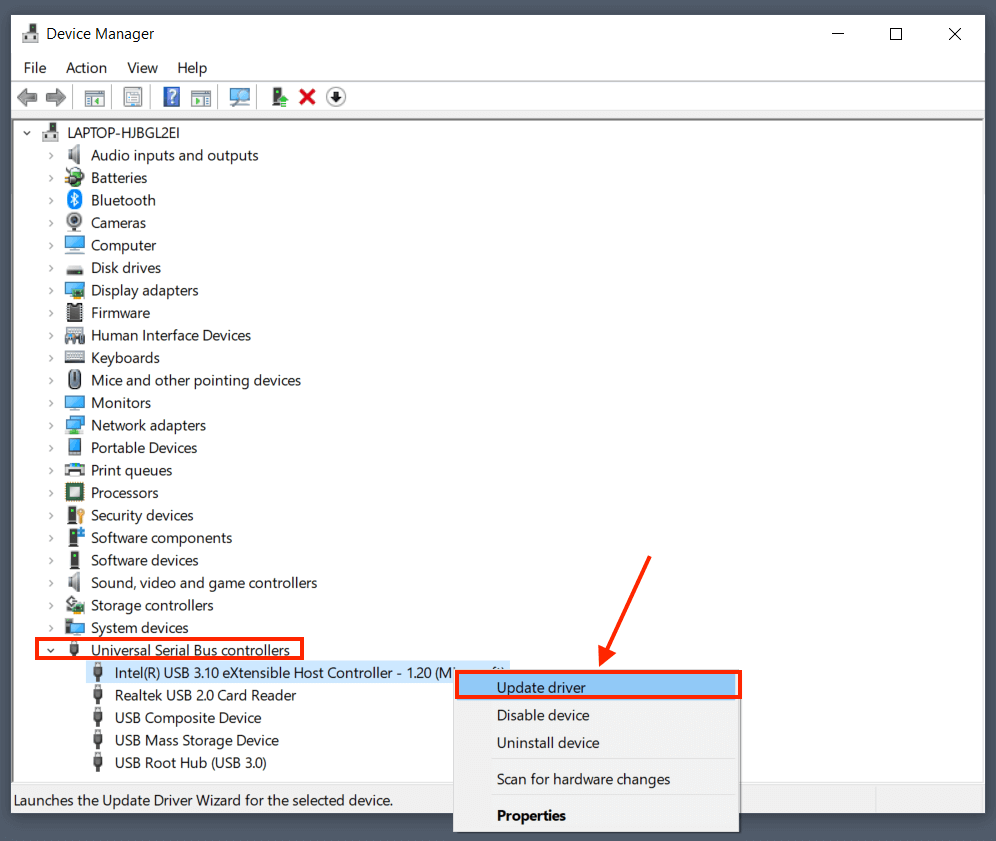Screen dimensions: 996x841
Task: Click the LAPTOP-HJBGL2EI computer name
Action: (x=123, y=133)
